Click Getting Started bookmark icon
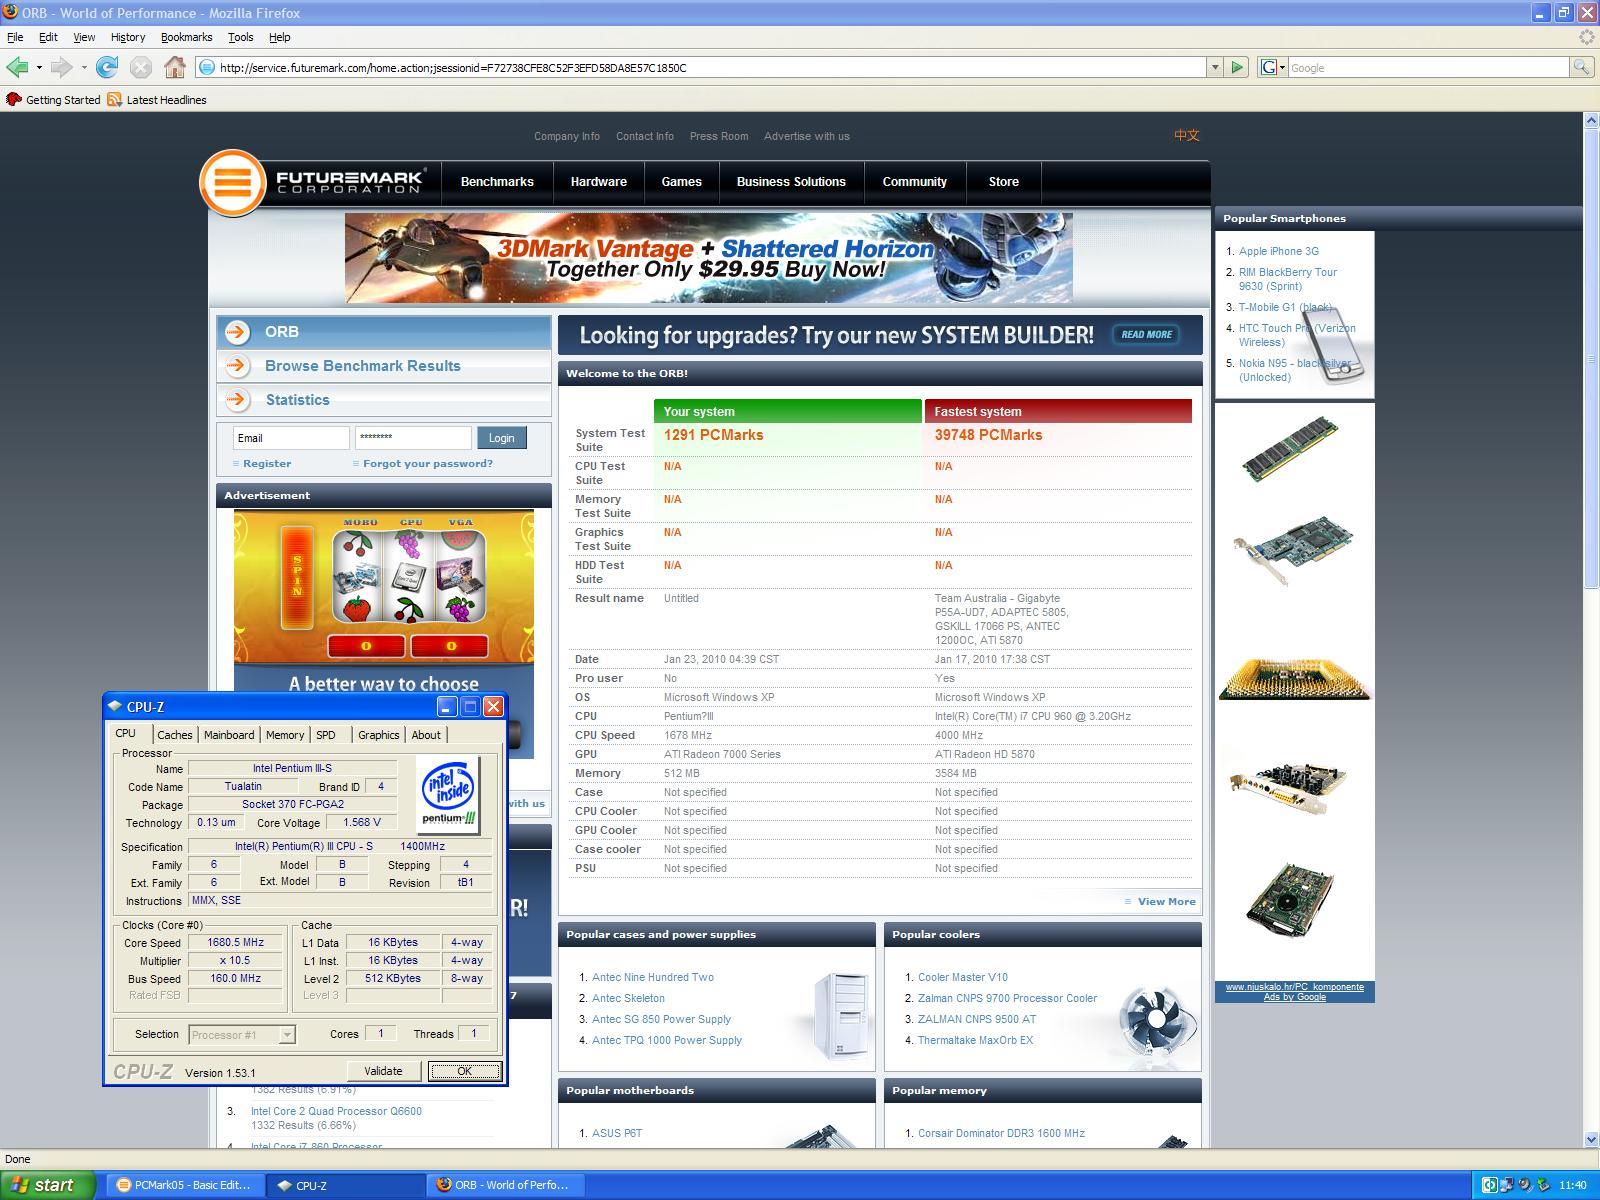The height and width of the screenshot is (1200, 1600). (14, 99)
